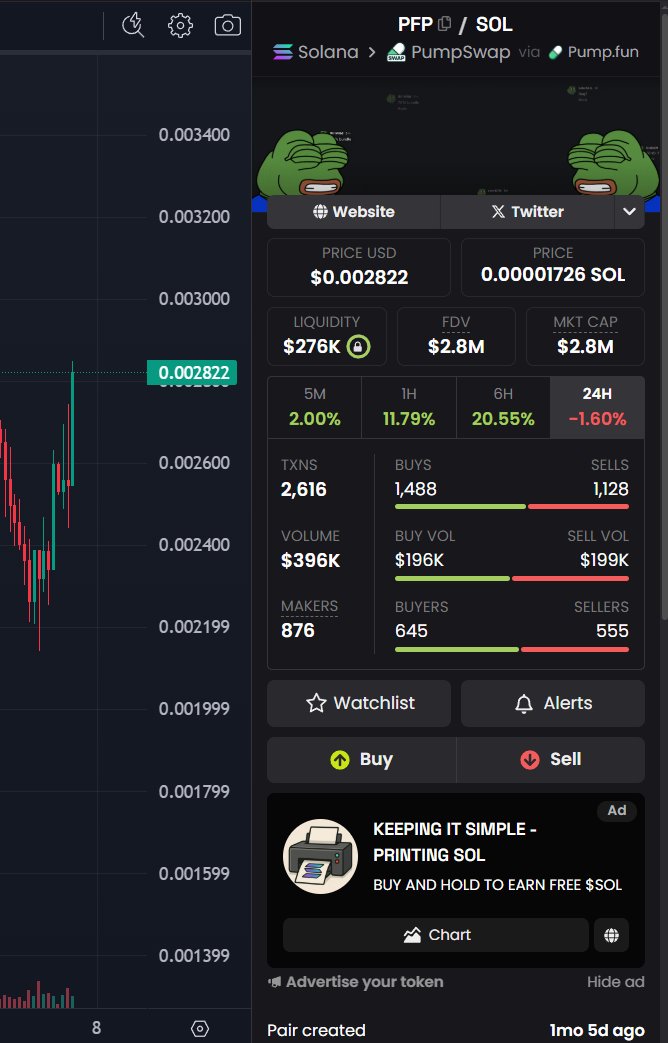Viewport: 668px width, 1043px height.
Task: Click the token banner pepe image
Action: click(x=456, y=145)
